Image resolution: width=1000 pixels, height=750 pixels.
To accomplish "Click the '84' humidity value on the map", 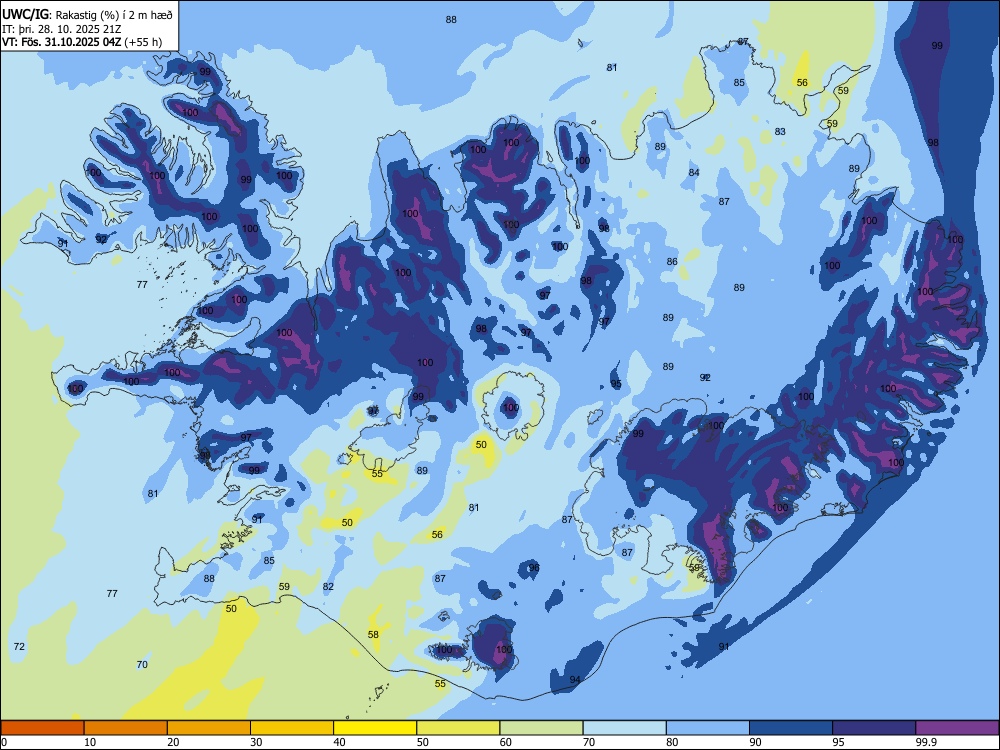I will point(694,173).
